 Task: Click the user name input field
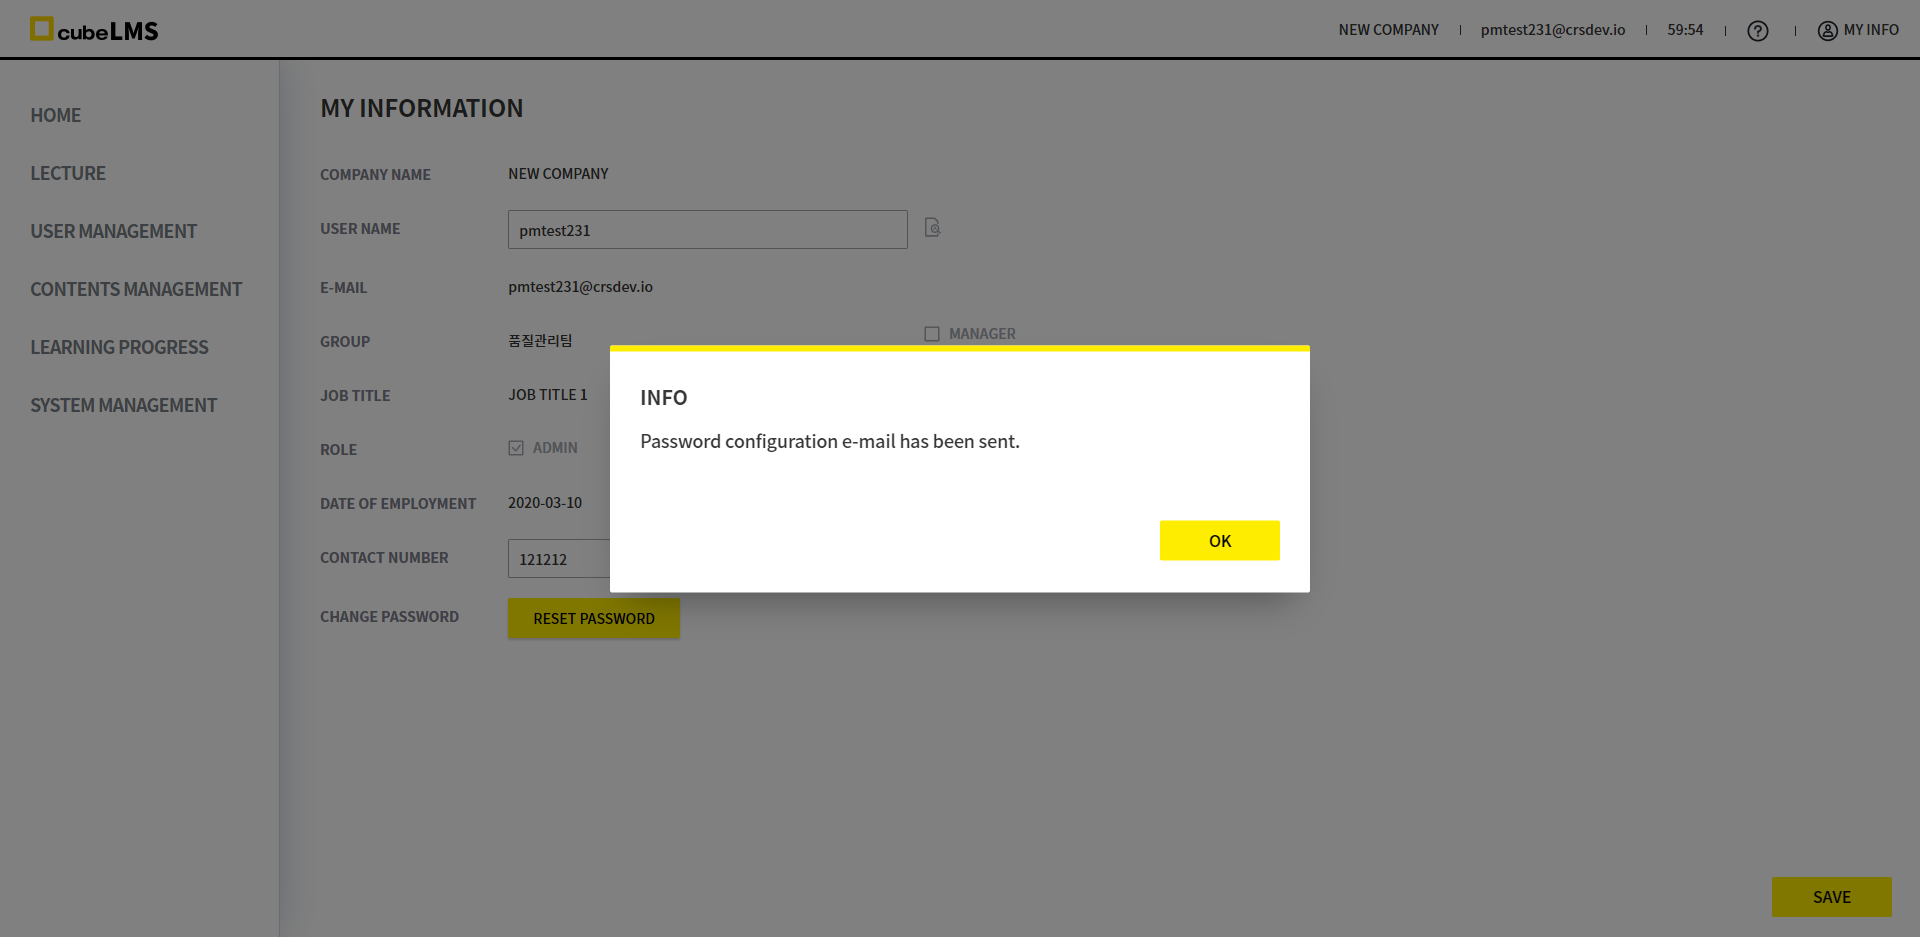[x=707, y=230]
